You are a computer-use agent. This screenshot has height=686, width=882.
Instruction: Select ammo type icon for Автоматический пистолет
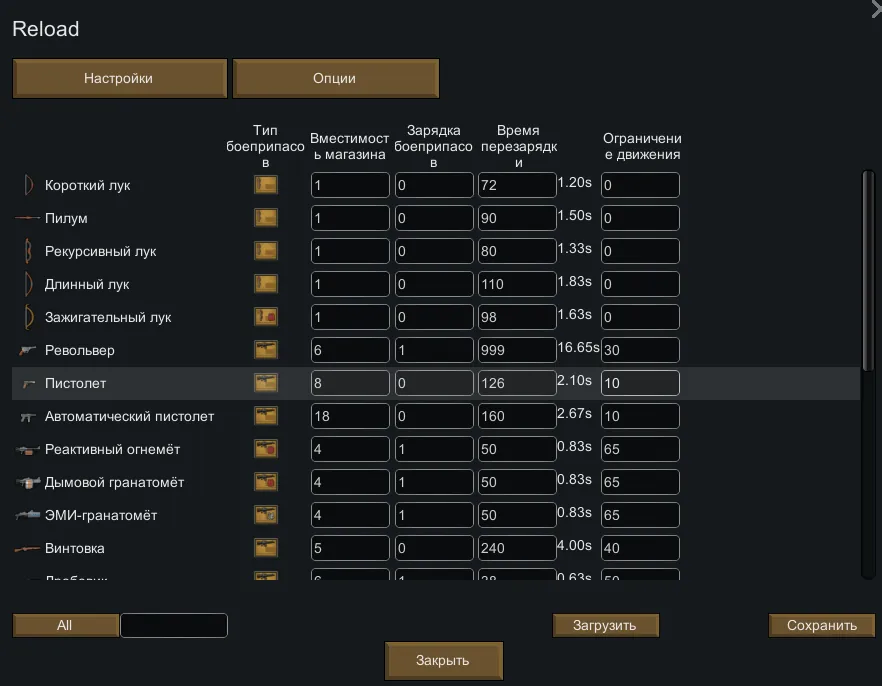point(265,416)
